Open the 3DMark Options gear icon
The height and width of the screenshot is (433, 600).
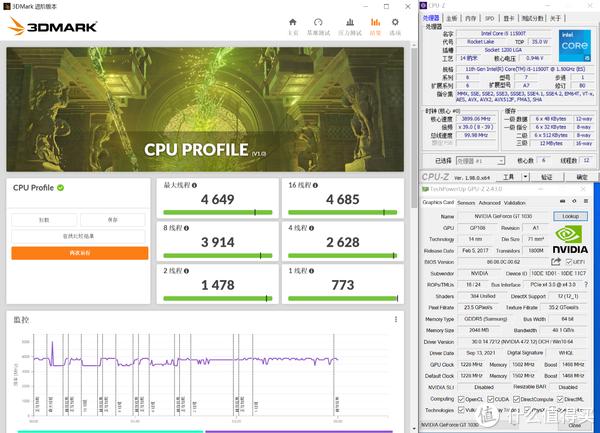[x=395, y=22]
